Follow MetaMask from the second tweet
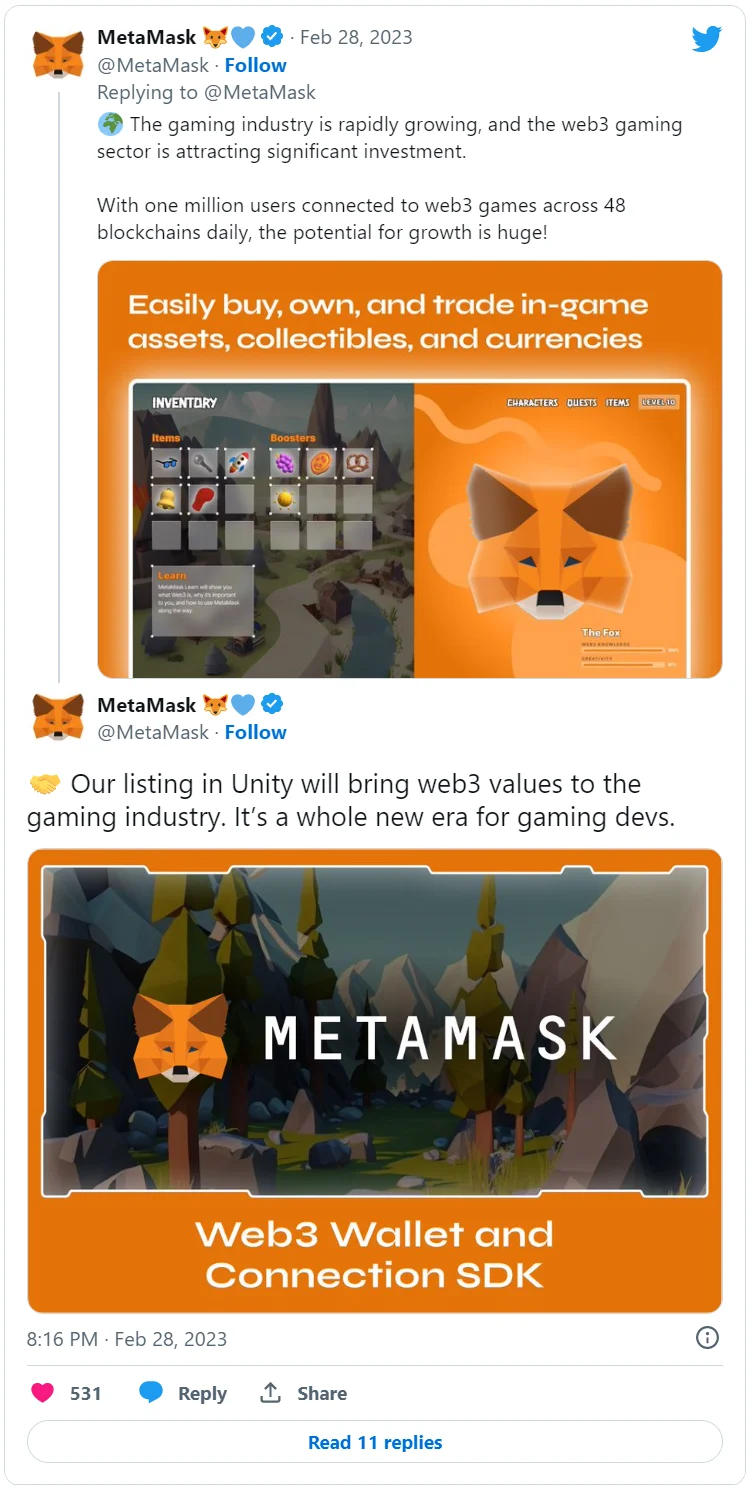This screenshot has width=752, height=1490. 255,732
